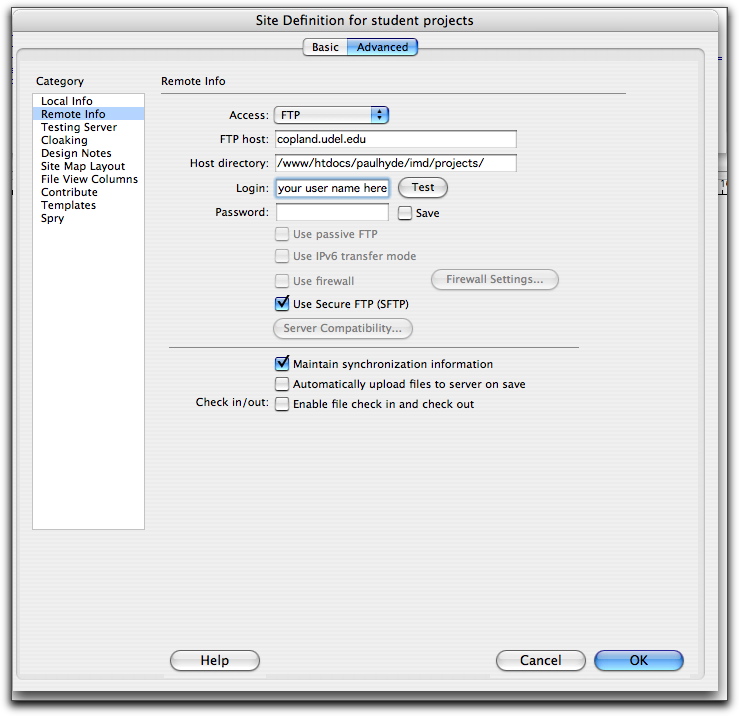Viewport: 739px width, 716px height.
Task: Click in the Password field
Action: [332, 212]
